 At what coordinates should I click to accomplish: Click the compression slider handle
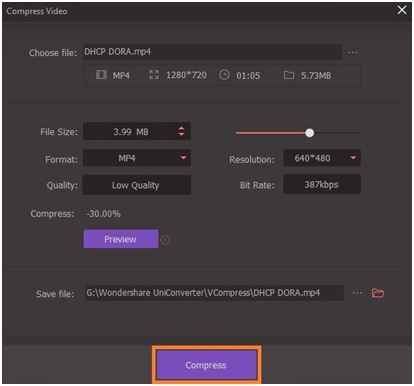click(310, 133)
